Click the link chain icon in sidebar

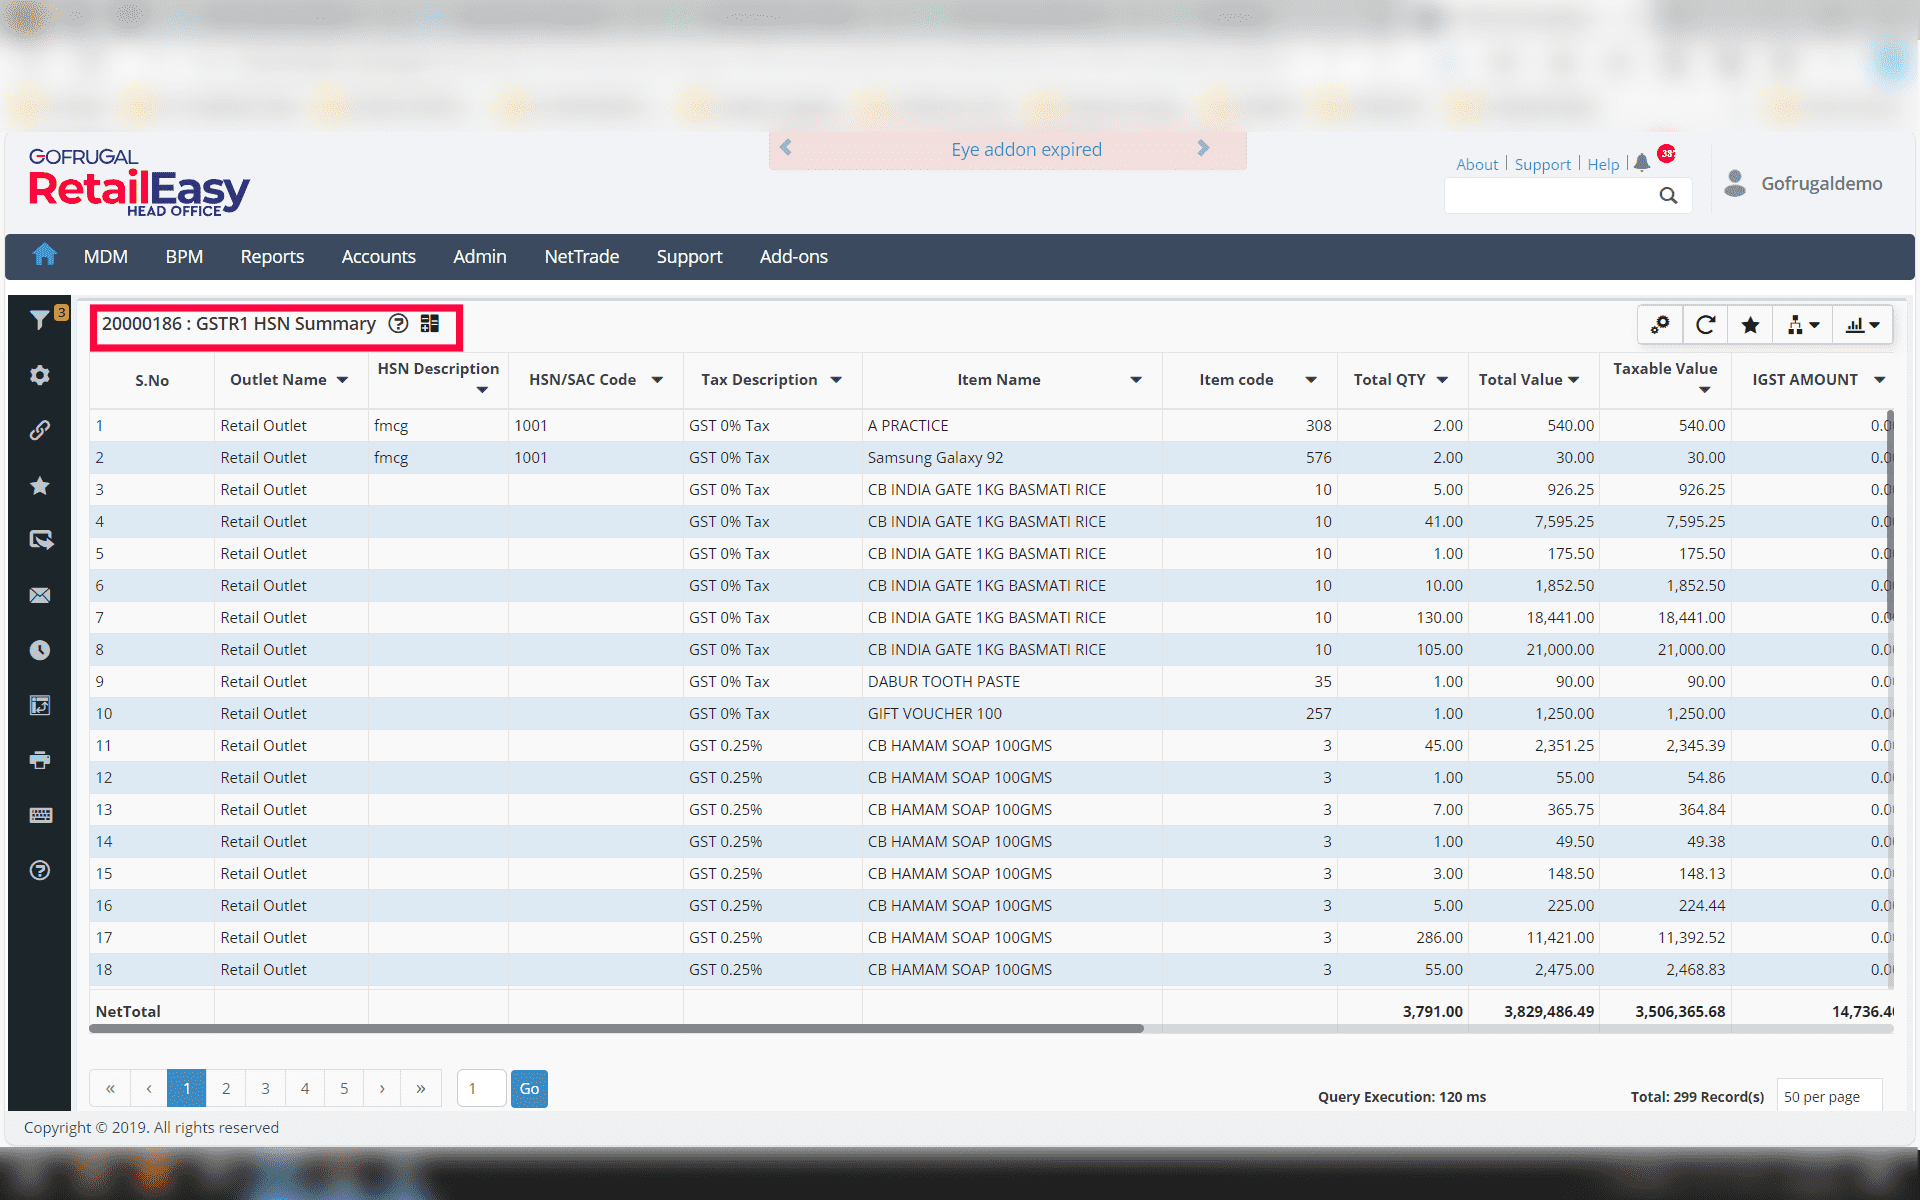(40, 430)
